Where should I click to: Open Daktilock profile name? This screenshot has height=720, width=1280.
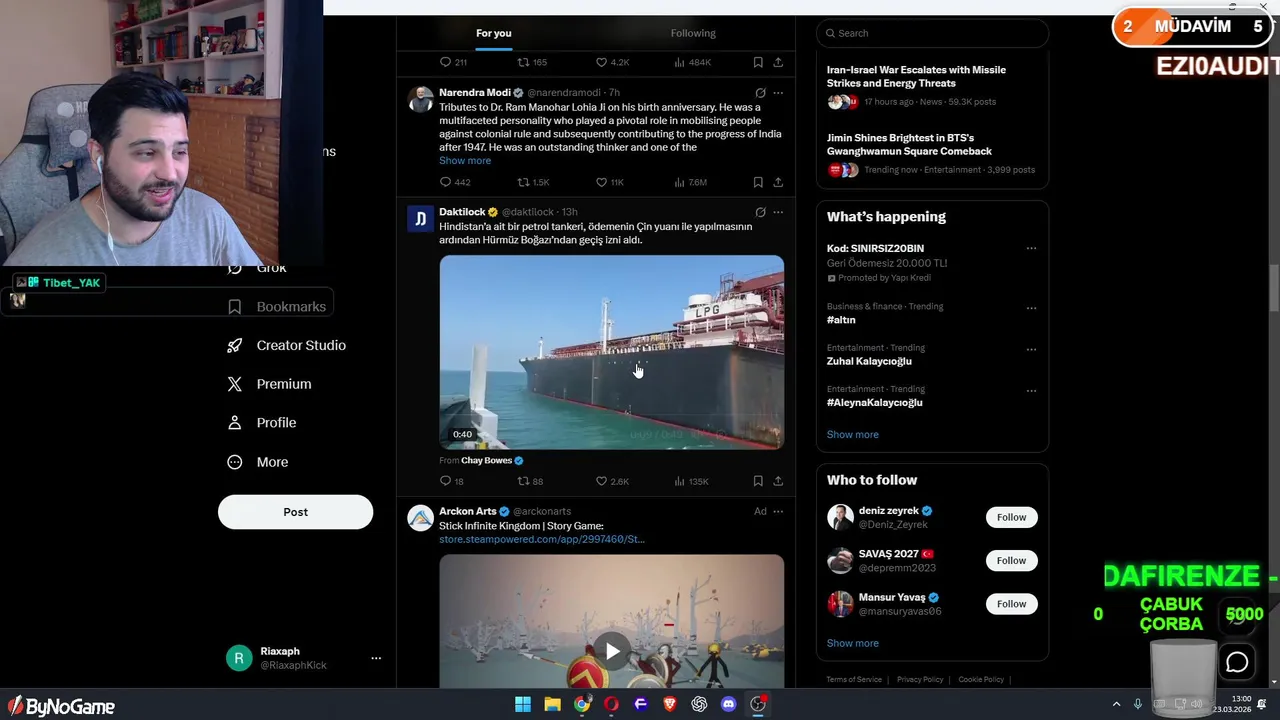pos(462,212)
